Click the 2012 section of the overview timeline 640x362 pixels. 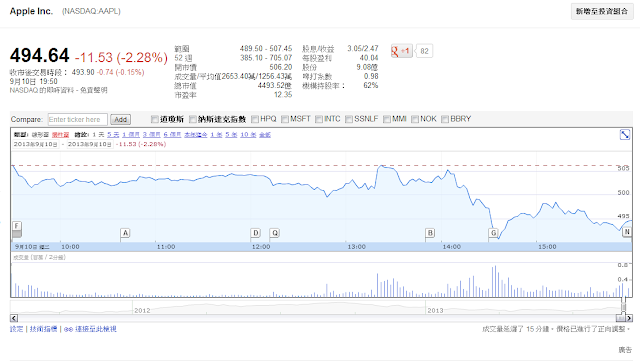point(142,311)
